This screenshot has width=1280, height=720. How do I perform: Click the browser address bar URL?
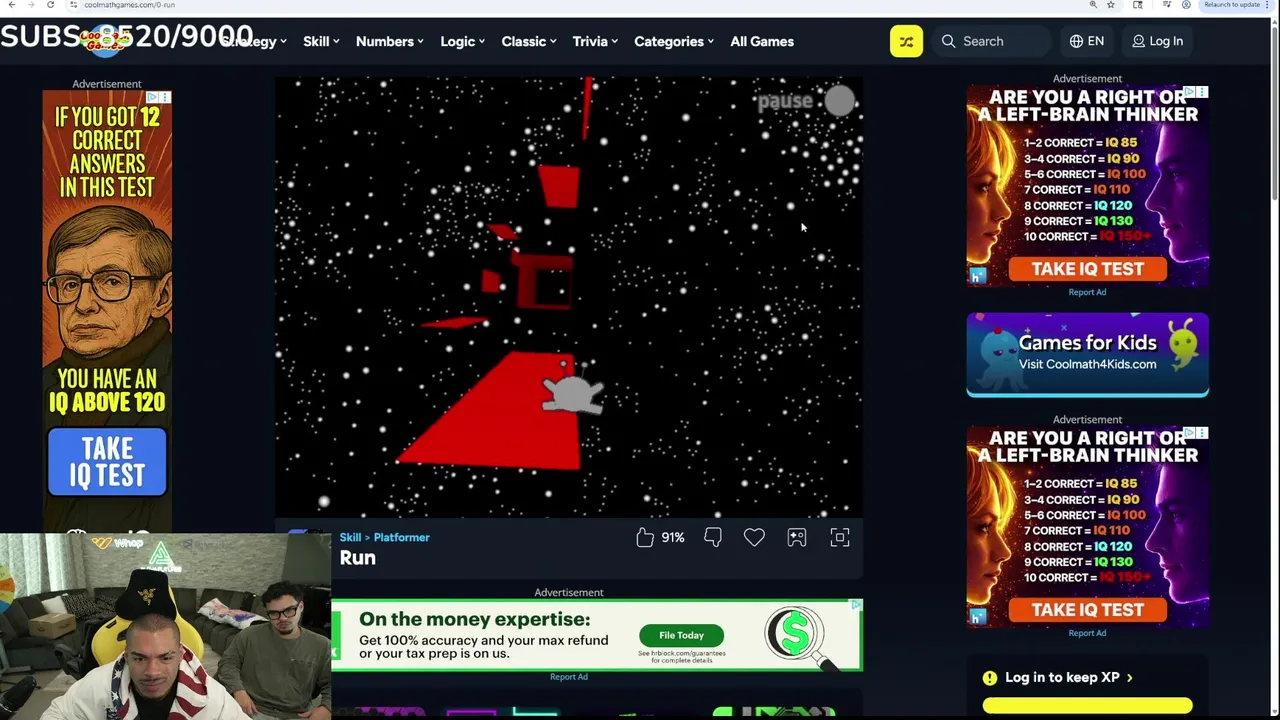[129, 5]
